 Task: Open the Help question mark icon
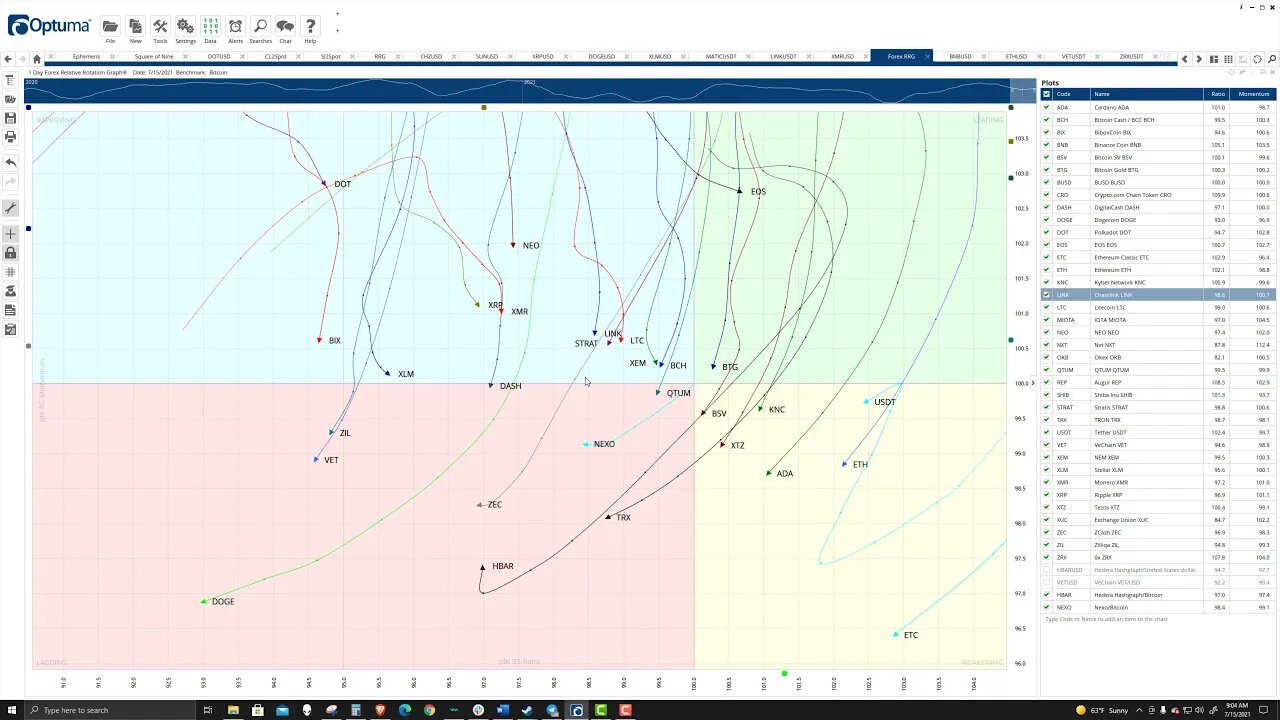click(310, 27)
